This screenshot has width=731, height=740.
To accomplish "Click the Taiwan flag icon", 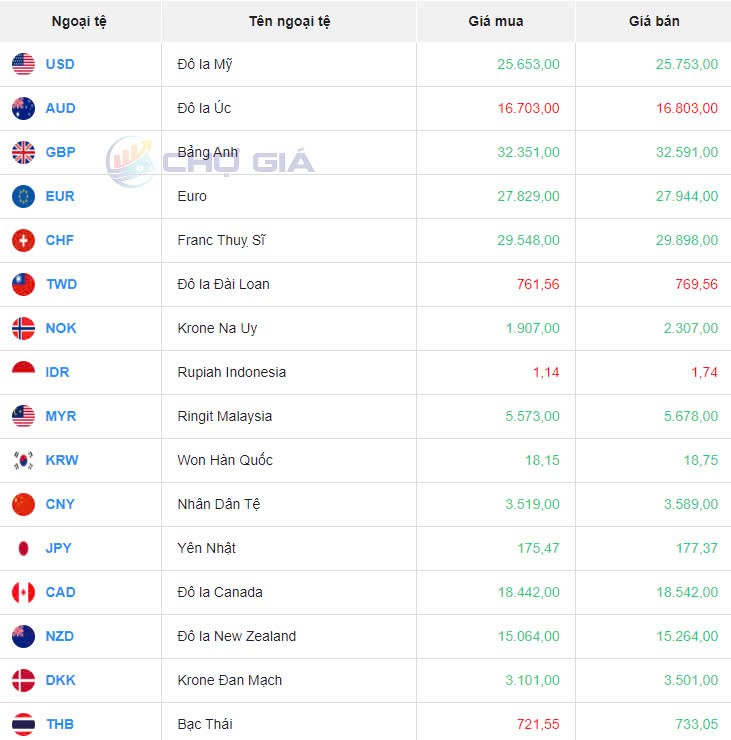I will pos(23,284).
